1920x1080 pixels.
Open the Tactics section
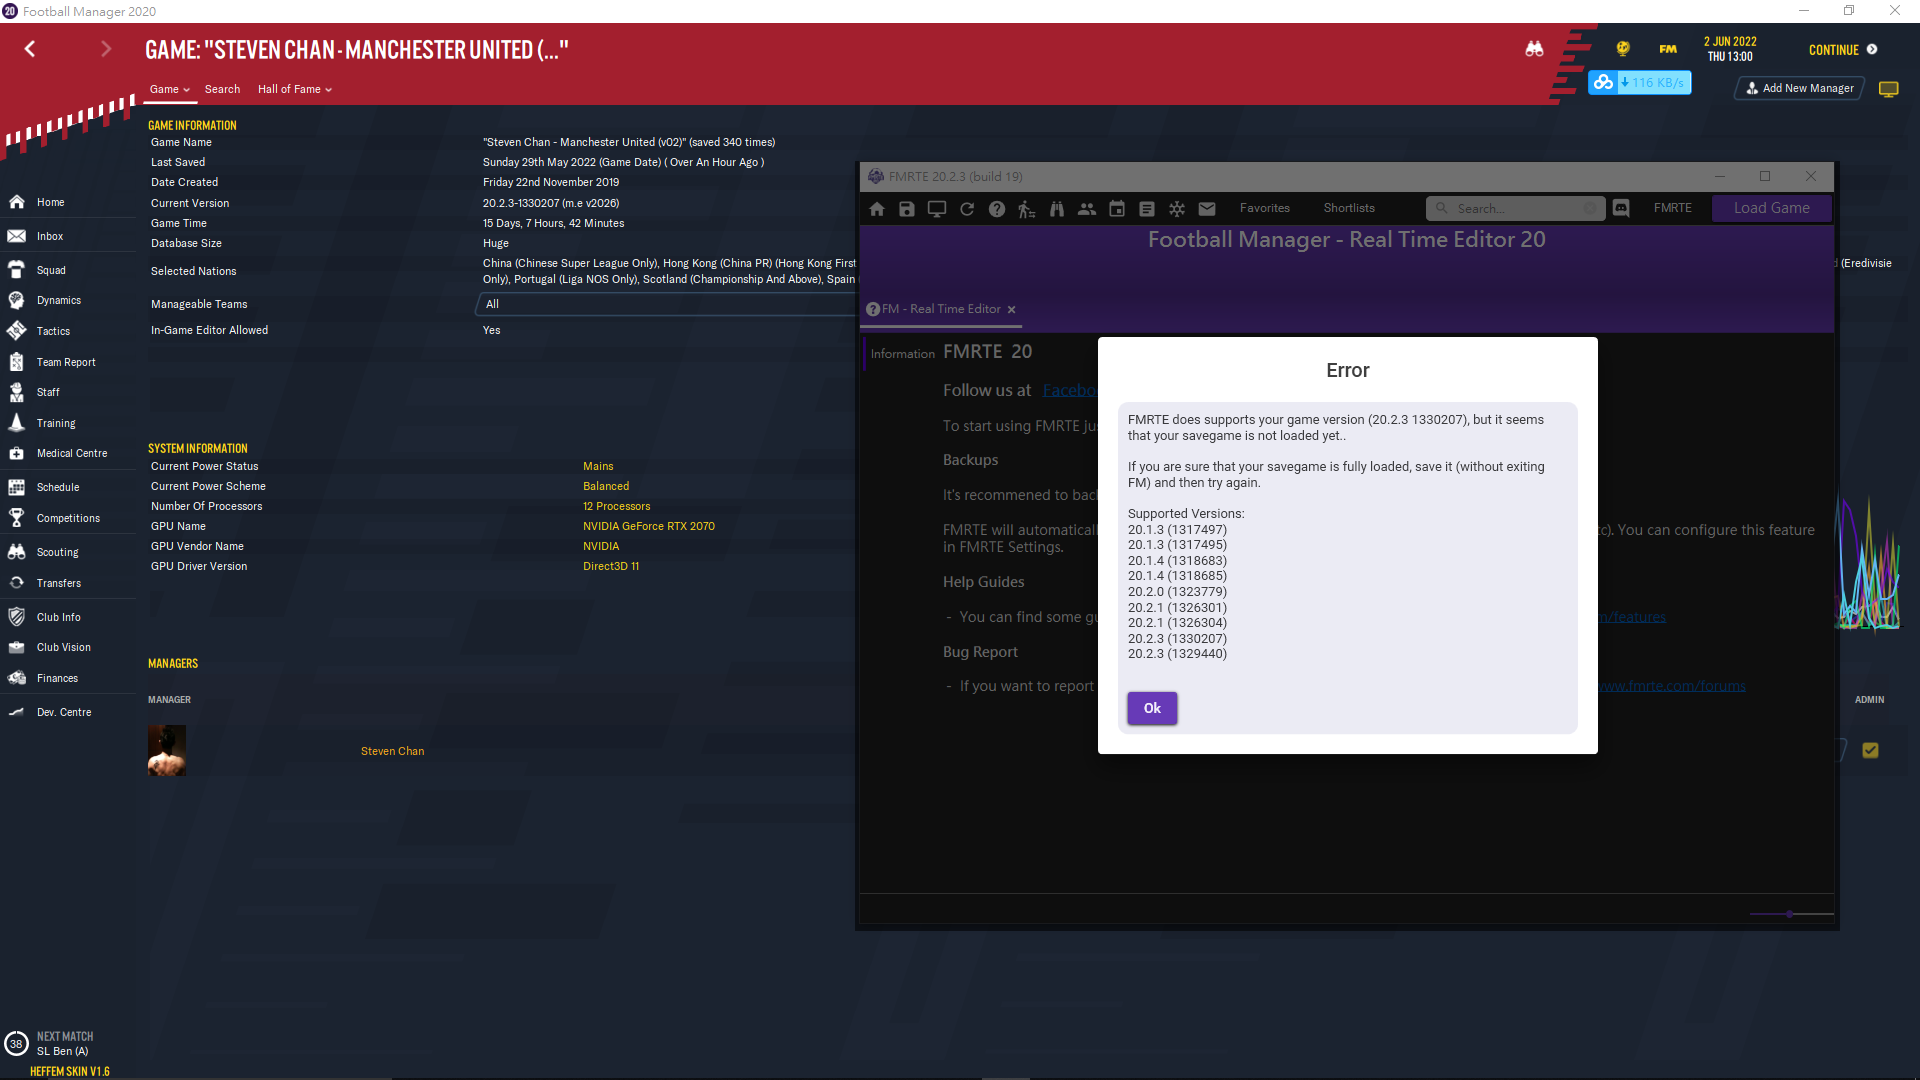click(53, 331)
